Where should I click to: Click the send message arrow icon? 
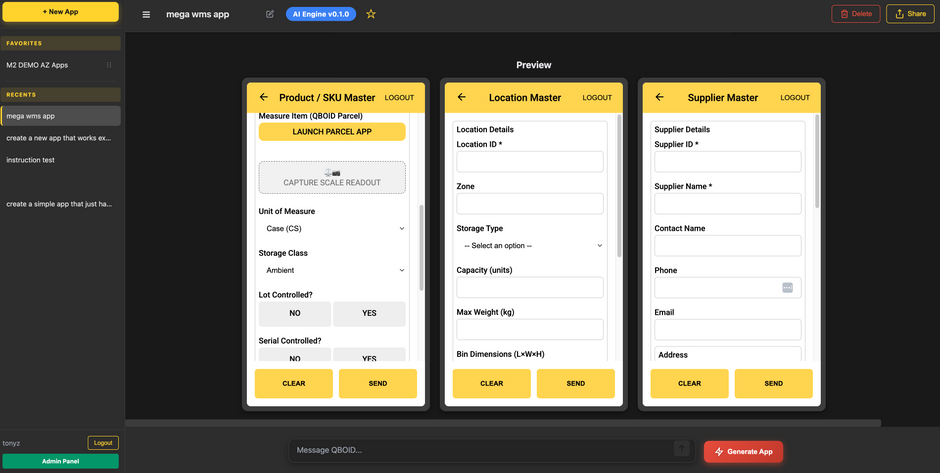pos(681,450)
